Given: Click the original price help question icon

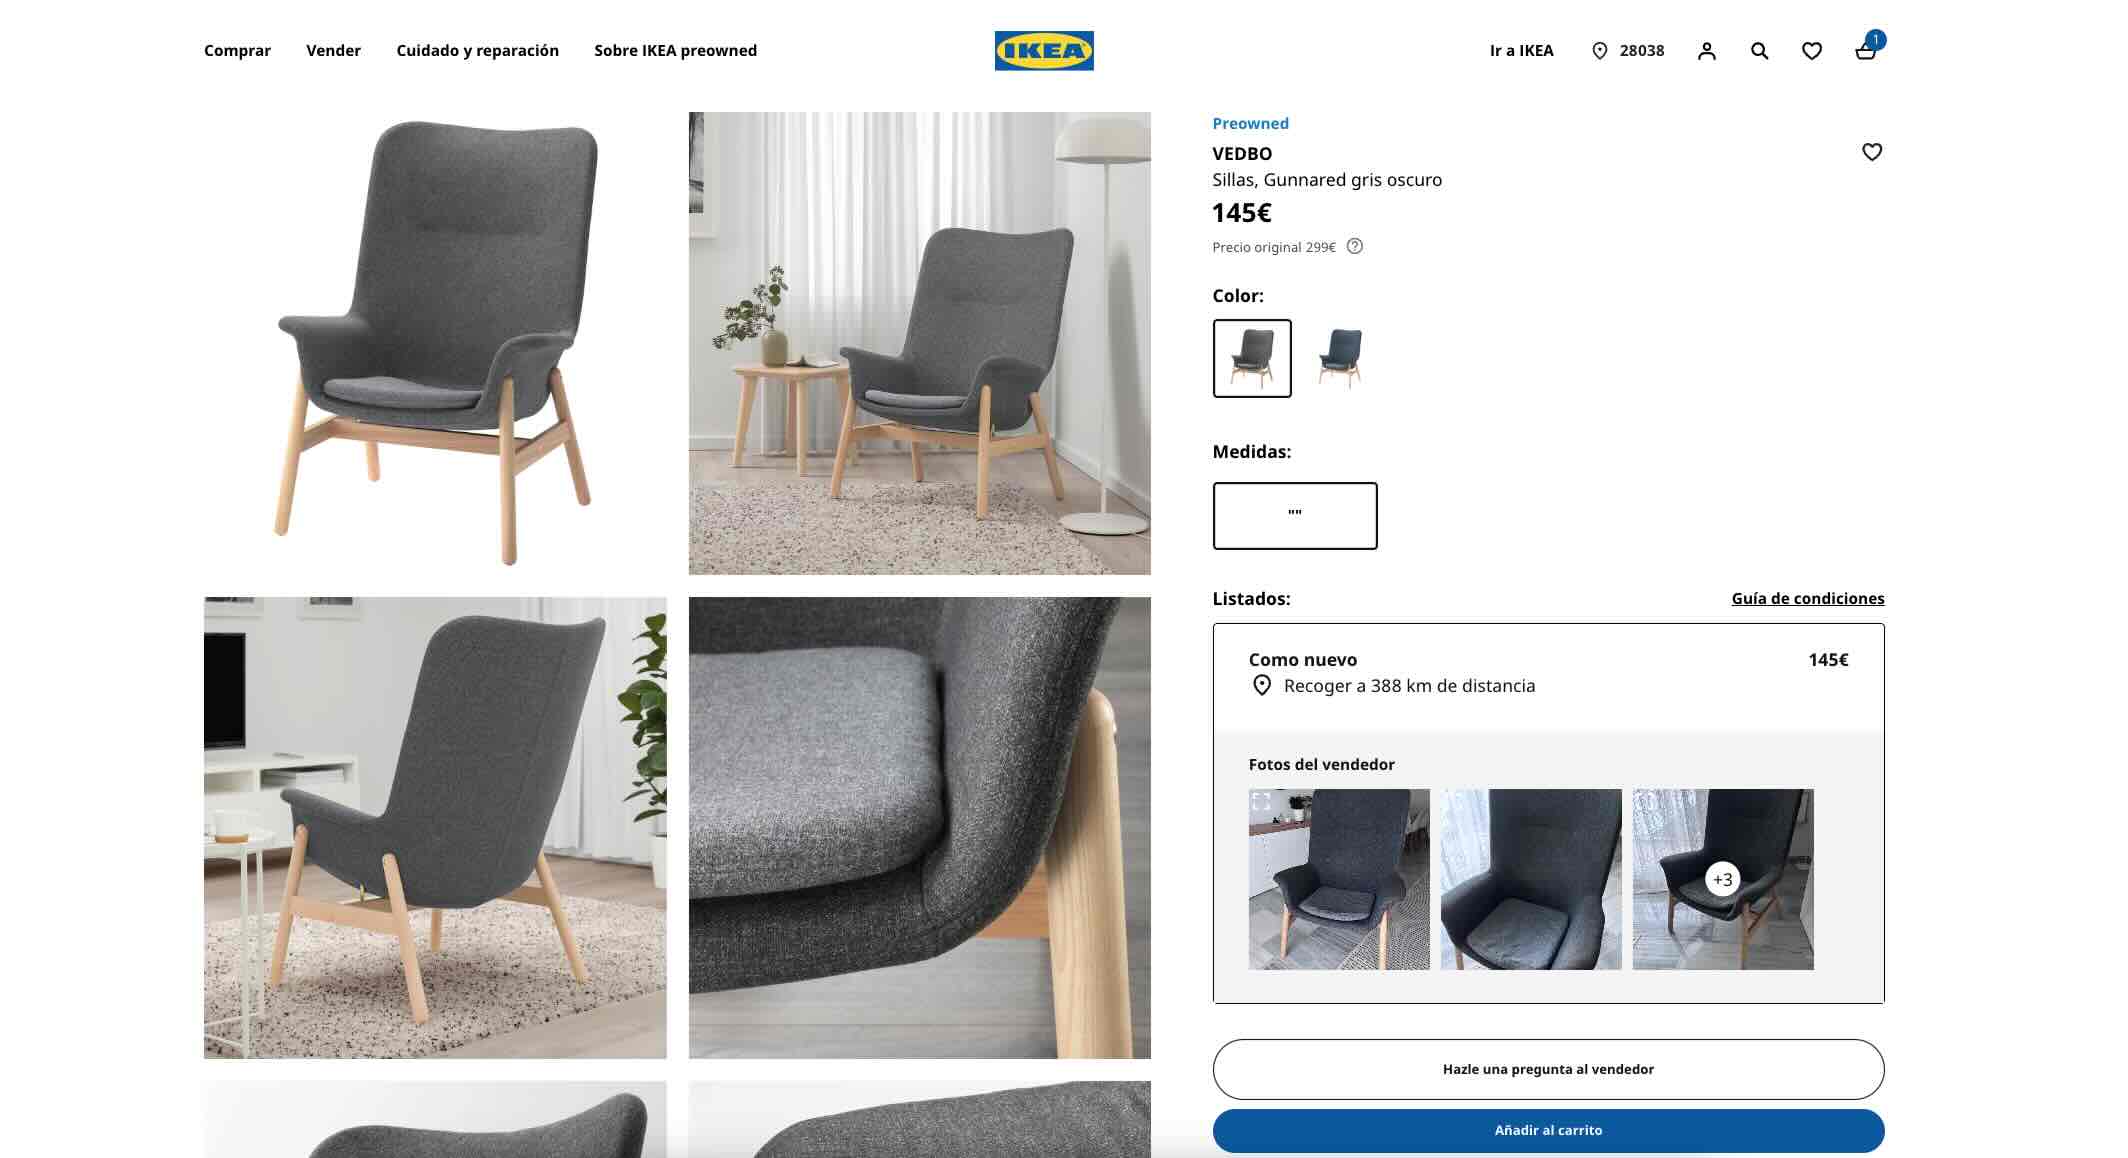Looking at the screenshot, I should click(x=1355, y=246).
